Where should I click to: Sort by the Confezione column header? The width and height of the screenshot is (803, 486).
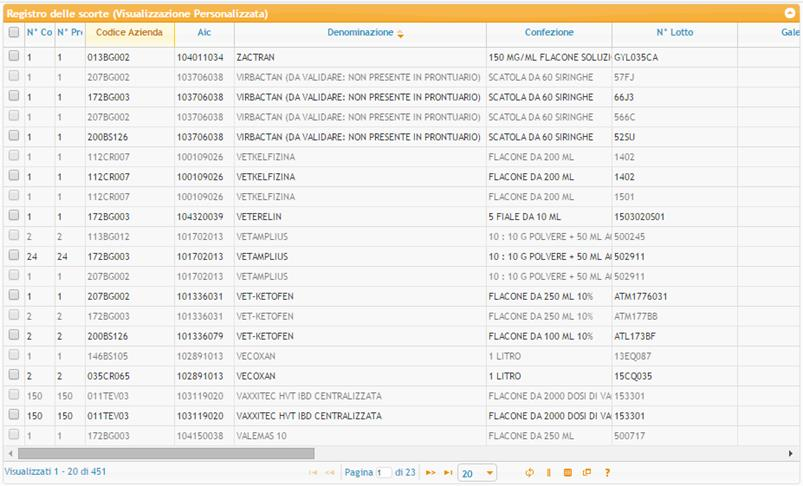pyautogui.click(x=549, y=32)
